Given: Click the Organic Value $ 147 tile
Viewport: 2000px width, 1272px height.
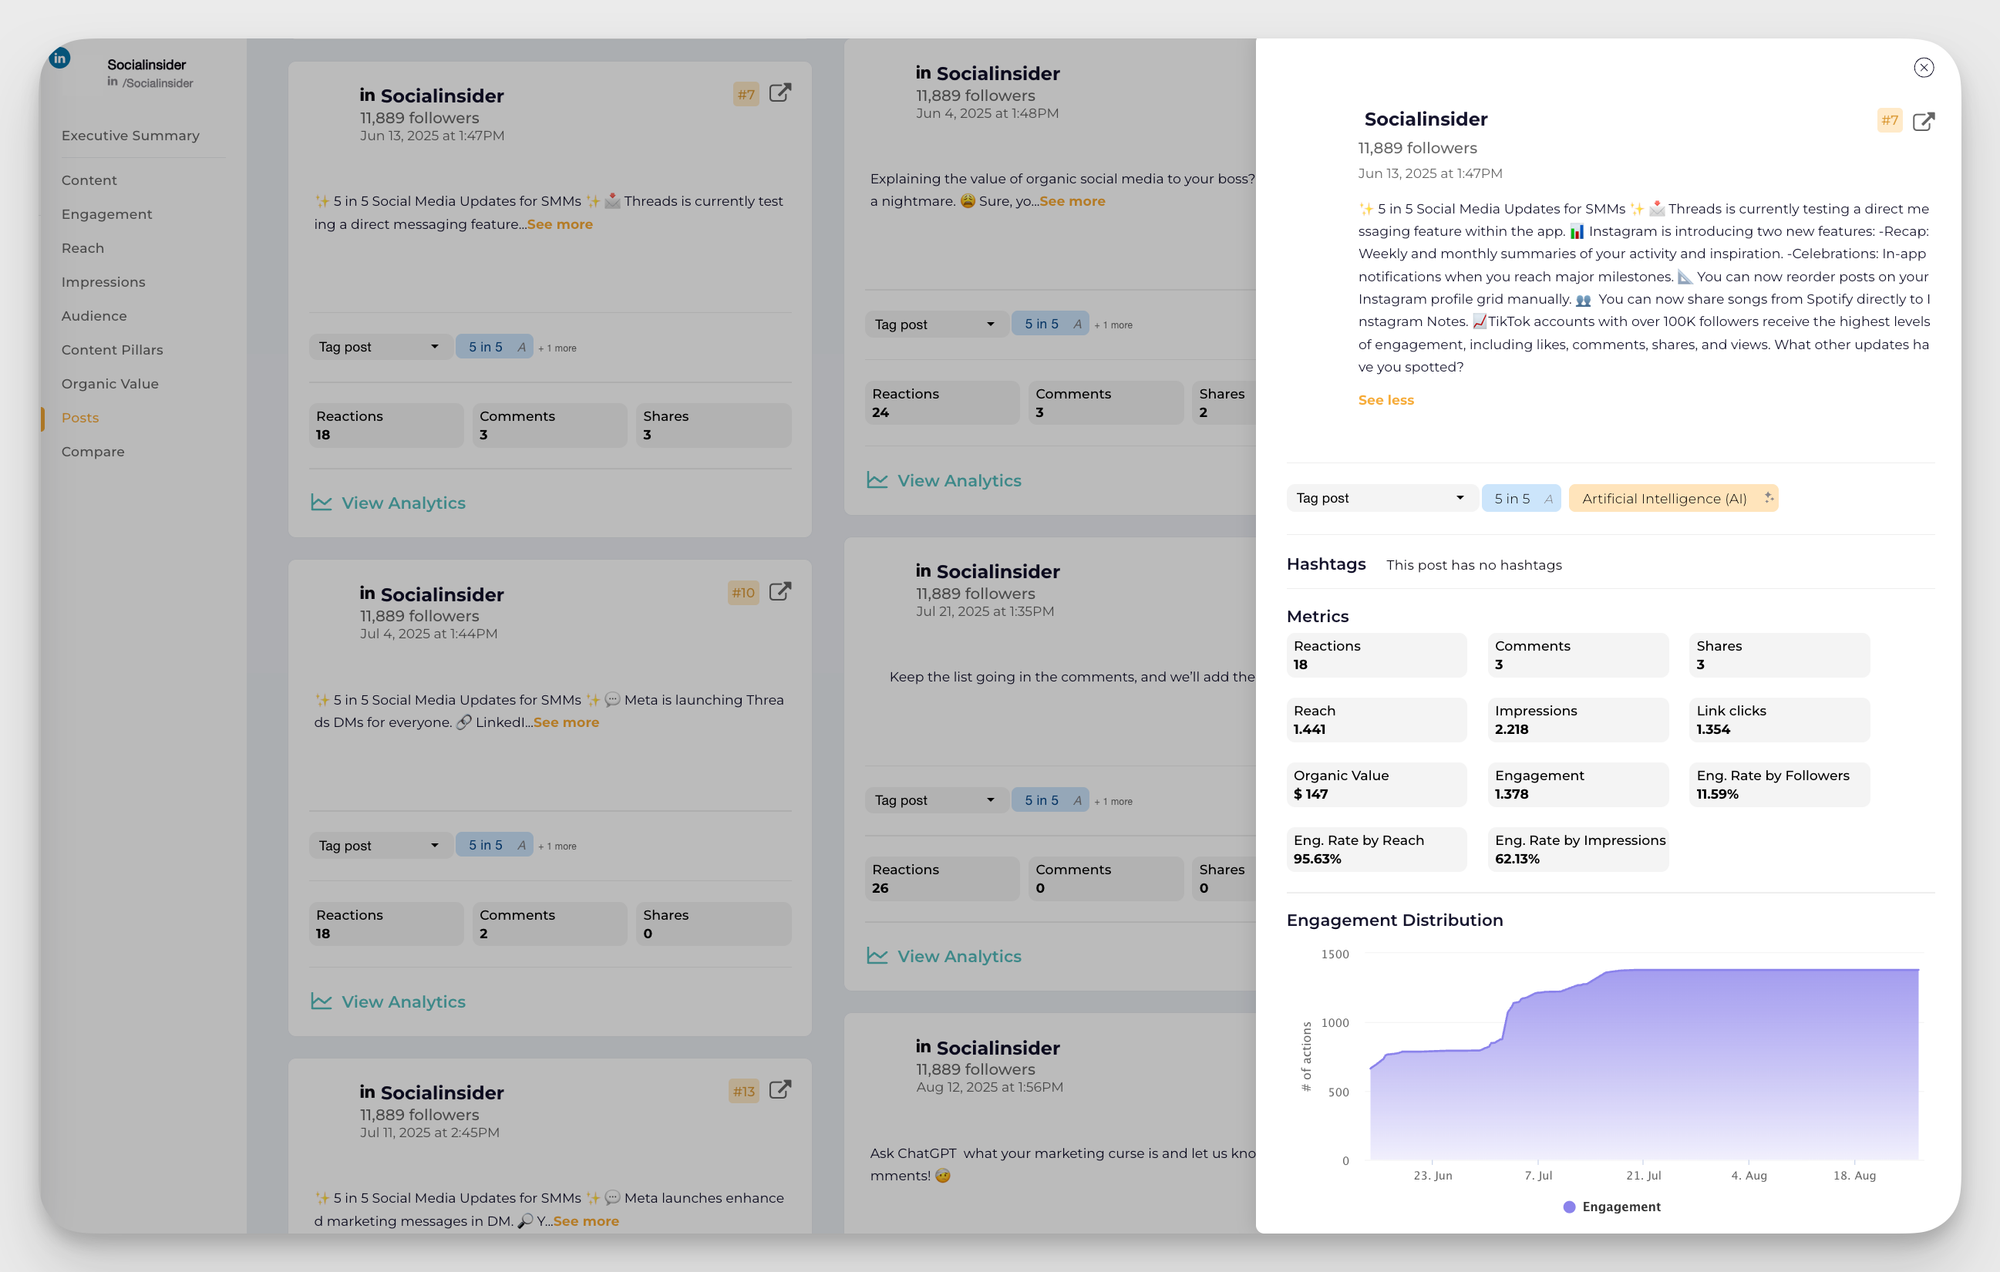Looking at the screenshot, I should pyautogui.click(x=1376, y=785).
